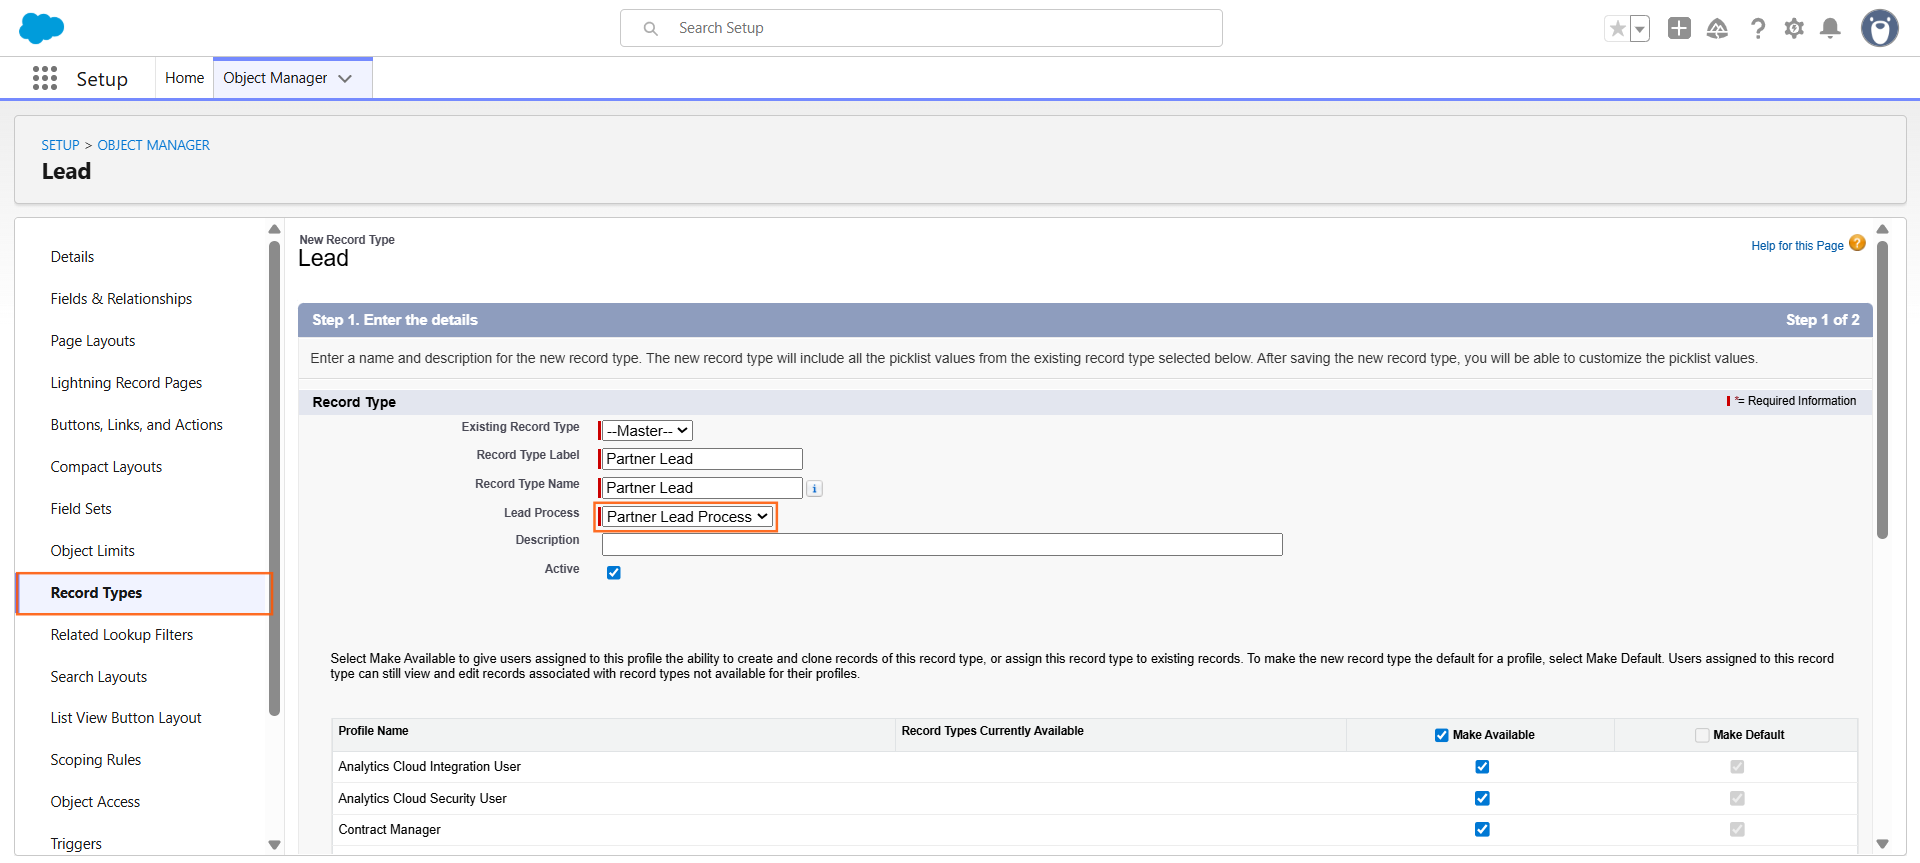
Task: Uncheck Make Available for Analytics Cloud Integration User
Action: coord(1482,767)
